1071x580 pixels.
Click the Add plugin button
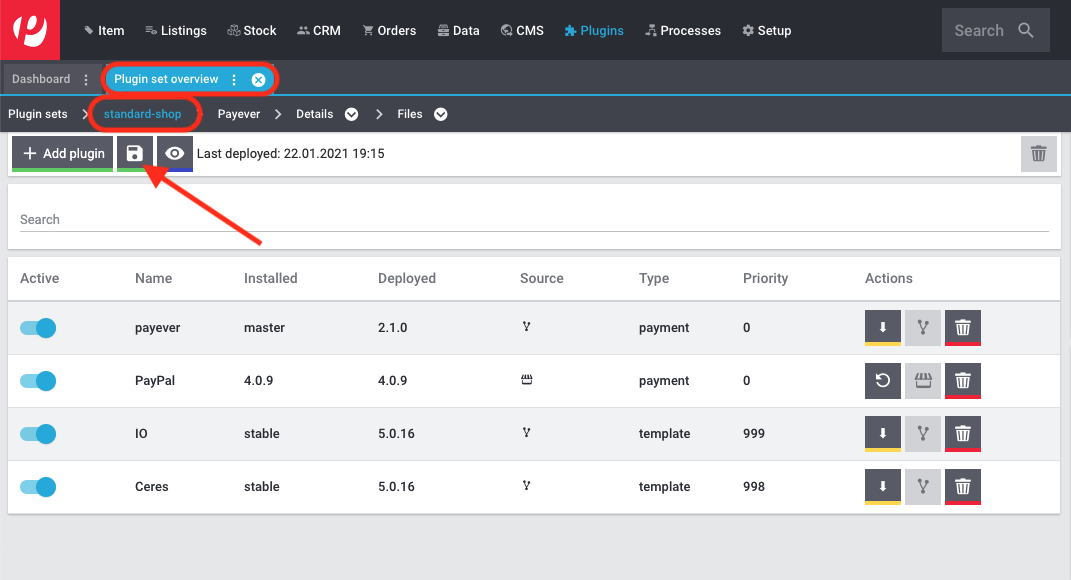pos(62,153)
